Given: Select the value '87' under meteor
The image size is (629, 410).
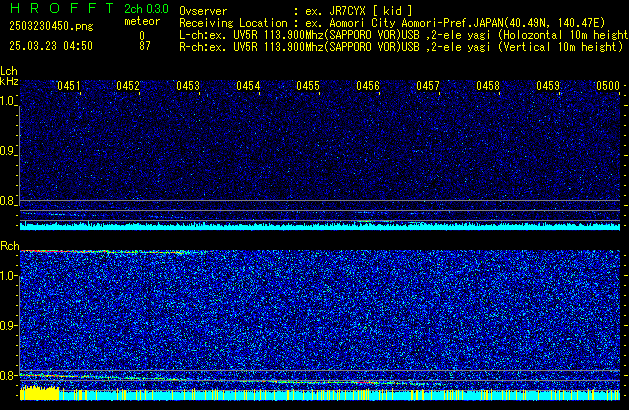Looking at the screenshot, I should (x=145, y=46).
